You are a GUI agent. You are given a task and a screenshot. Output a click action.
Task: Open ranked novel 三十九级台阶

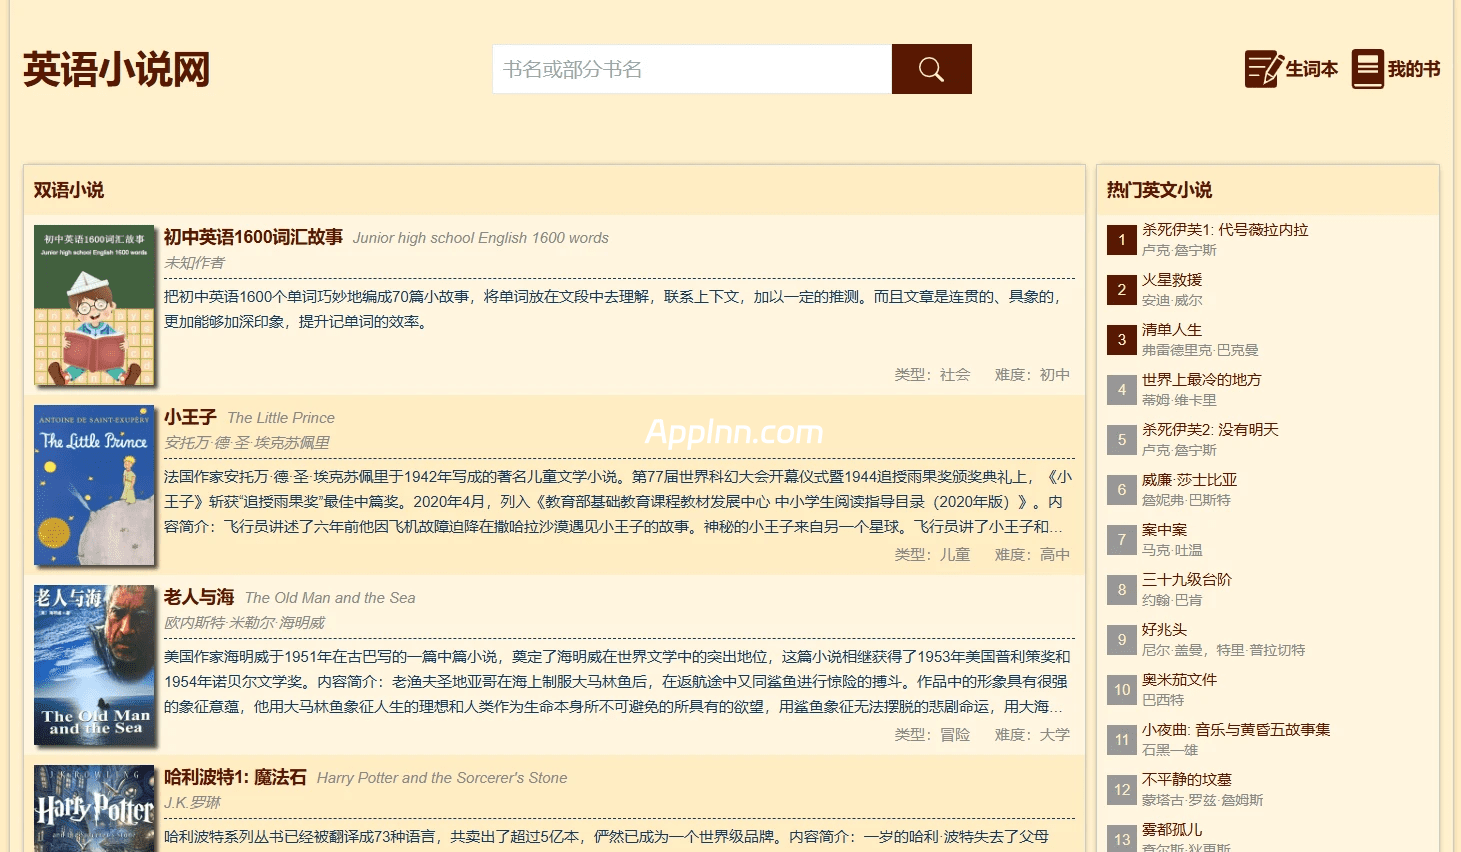(x=1187, y=579)
